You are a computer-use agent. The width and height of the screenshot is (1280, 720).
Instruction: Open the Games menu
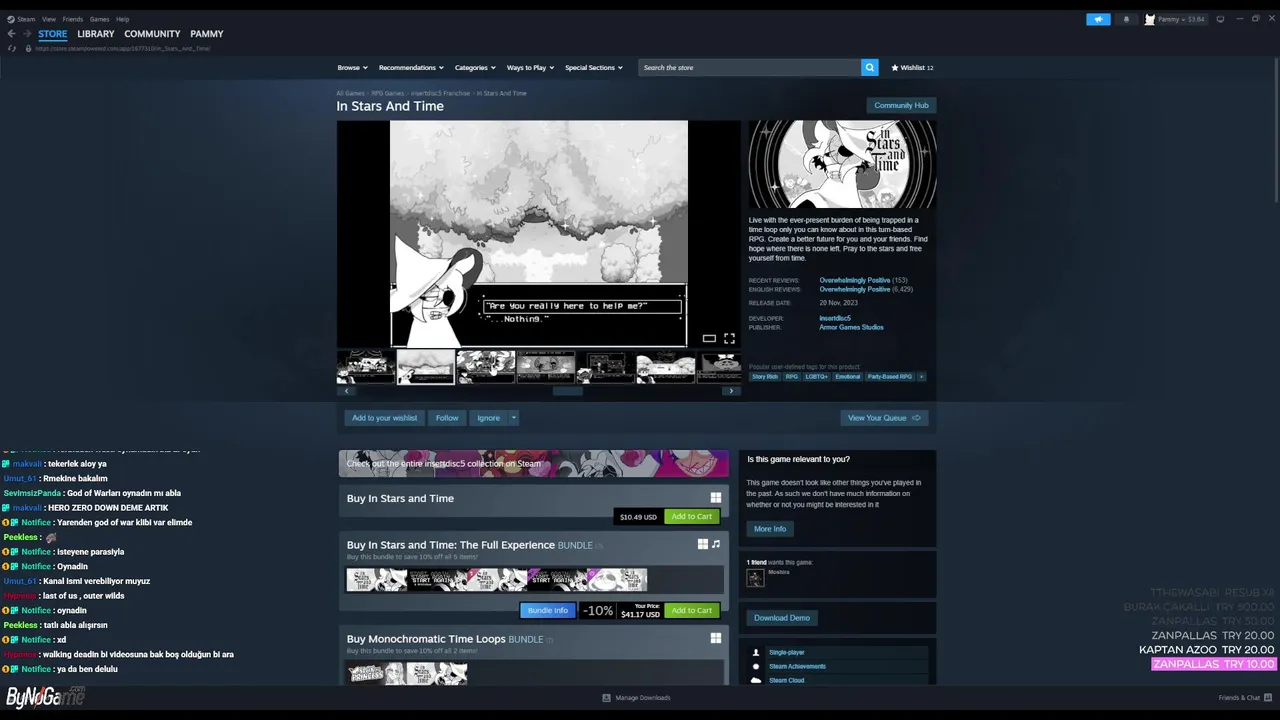tap(99, 19)
